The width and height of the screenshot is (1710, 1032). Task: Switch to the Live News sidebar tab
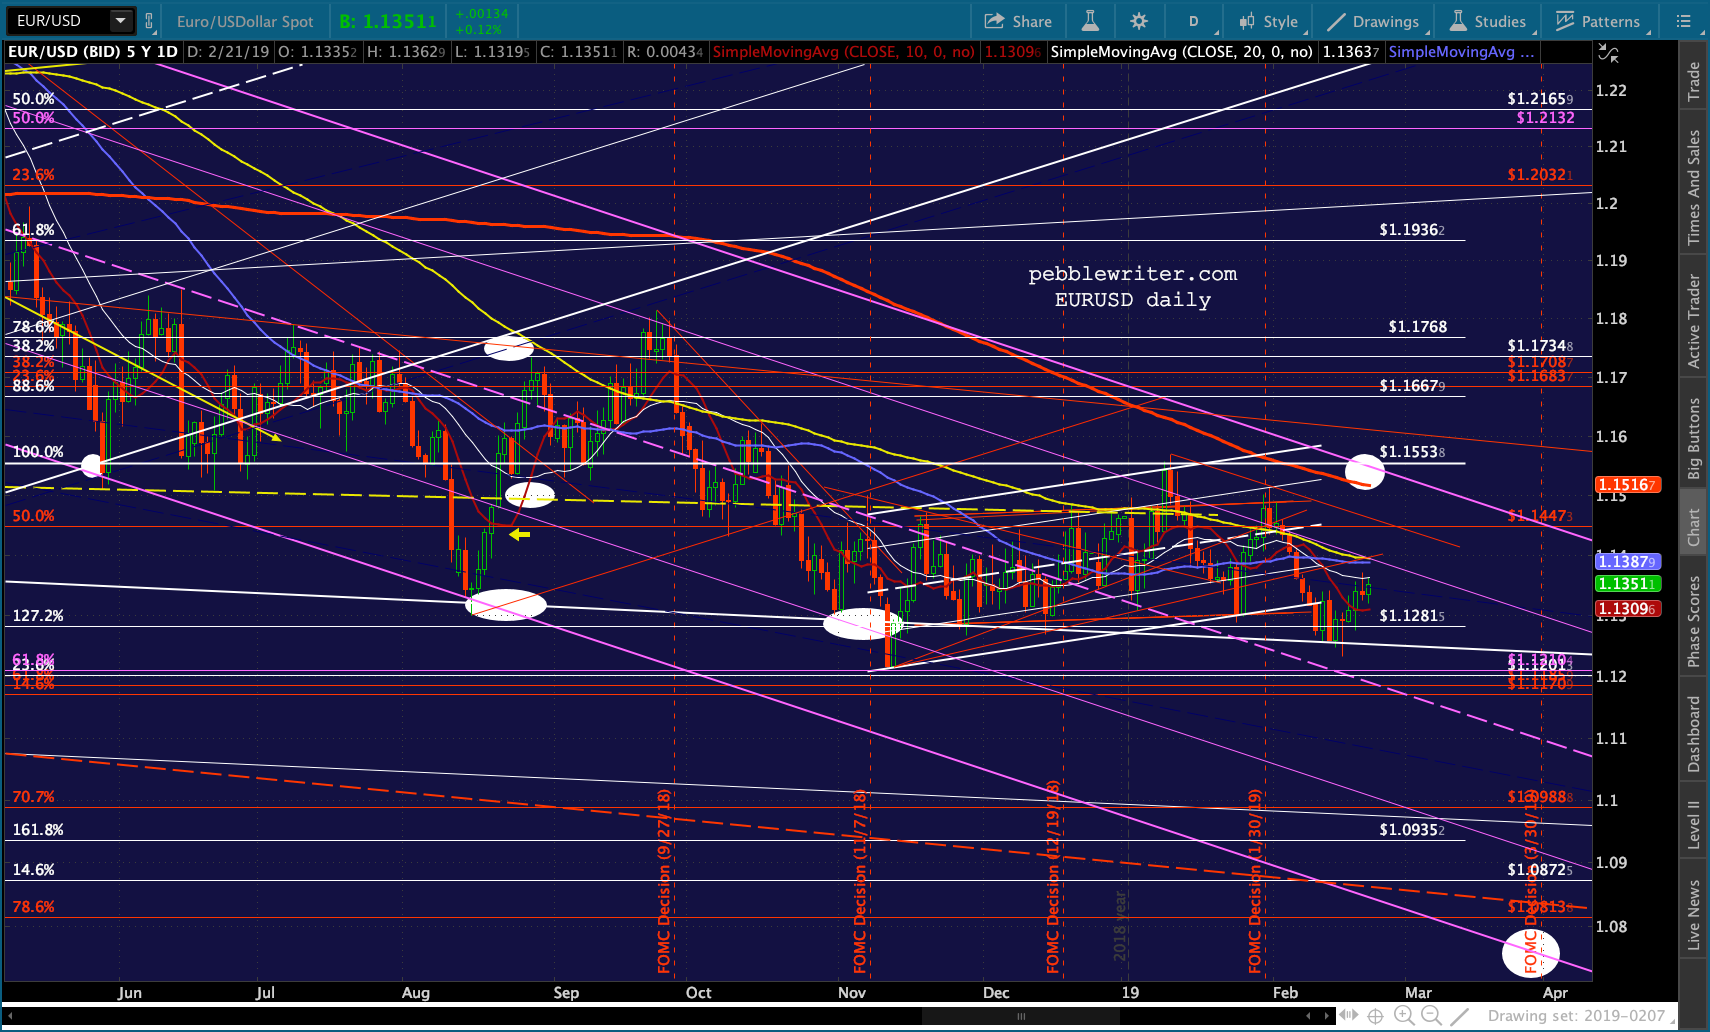click(x=1693, y=914)
